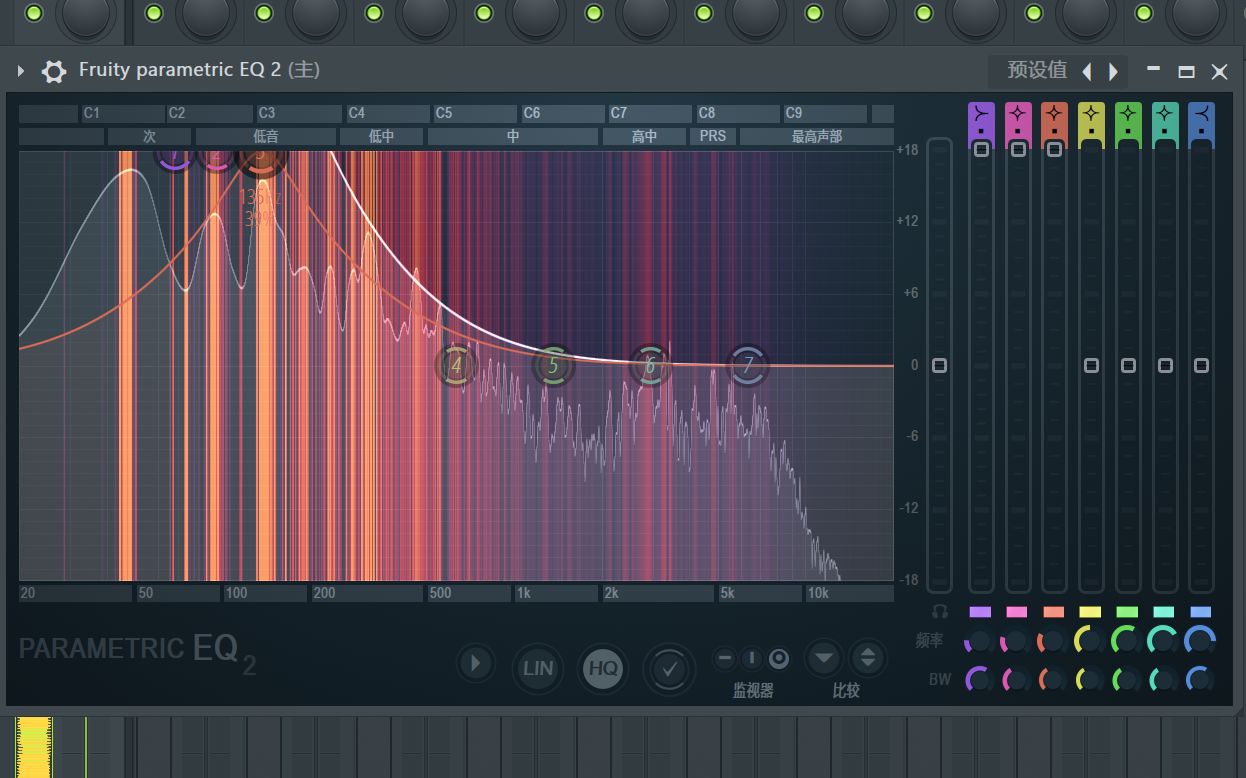The width and height of the screenshot is (1246, 778).
Task: Select band token 4 on the EQ graph
Action: coord(456,366)
